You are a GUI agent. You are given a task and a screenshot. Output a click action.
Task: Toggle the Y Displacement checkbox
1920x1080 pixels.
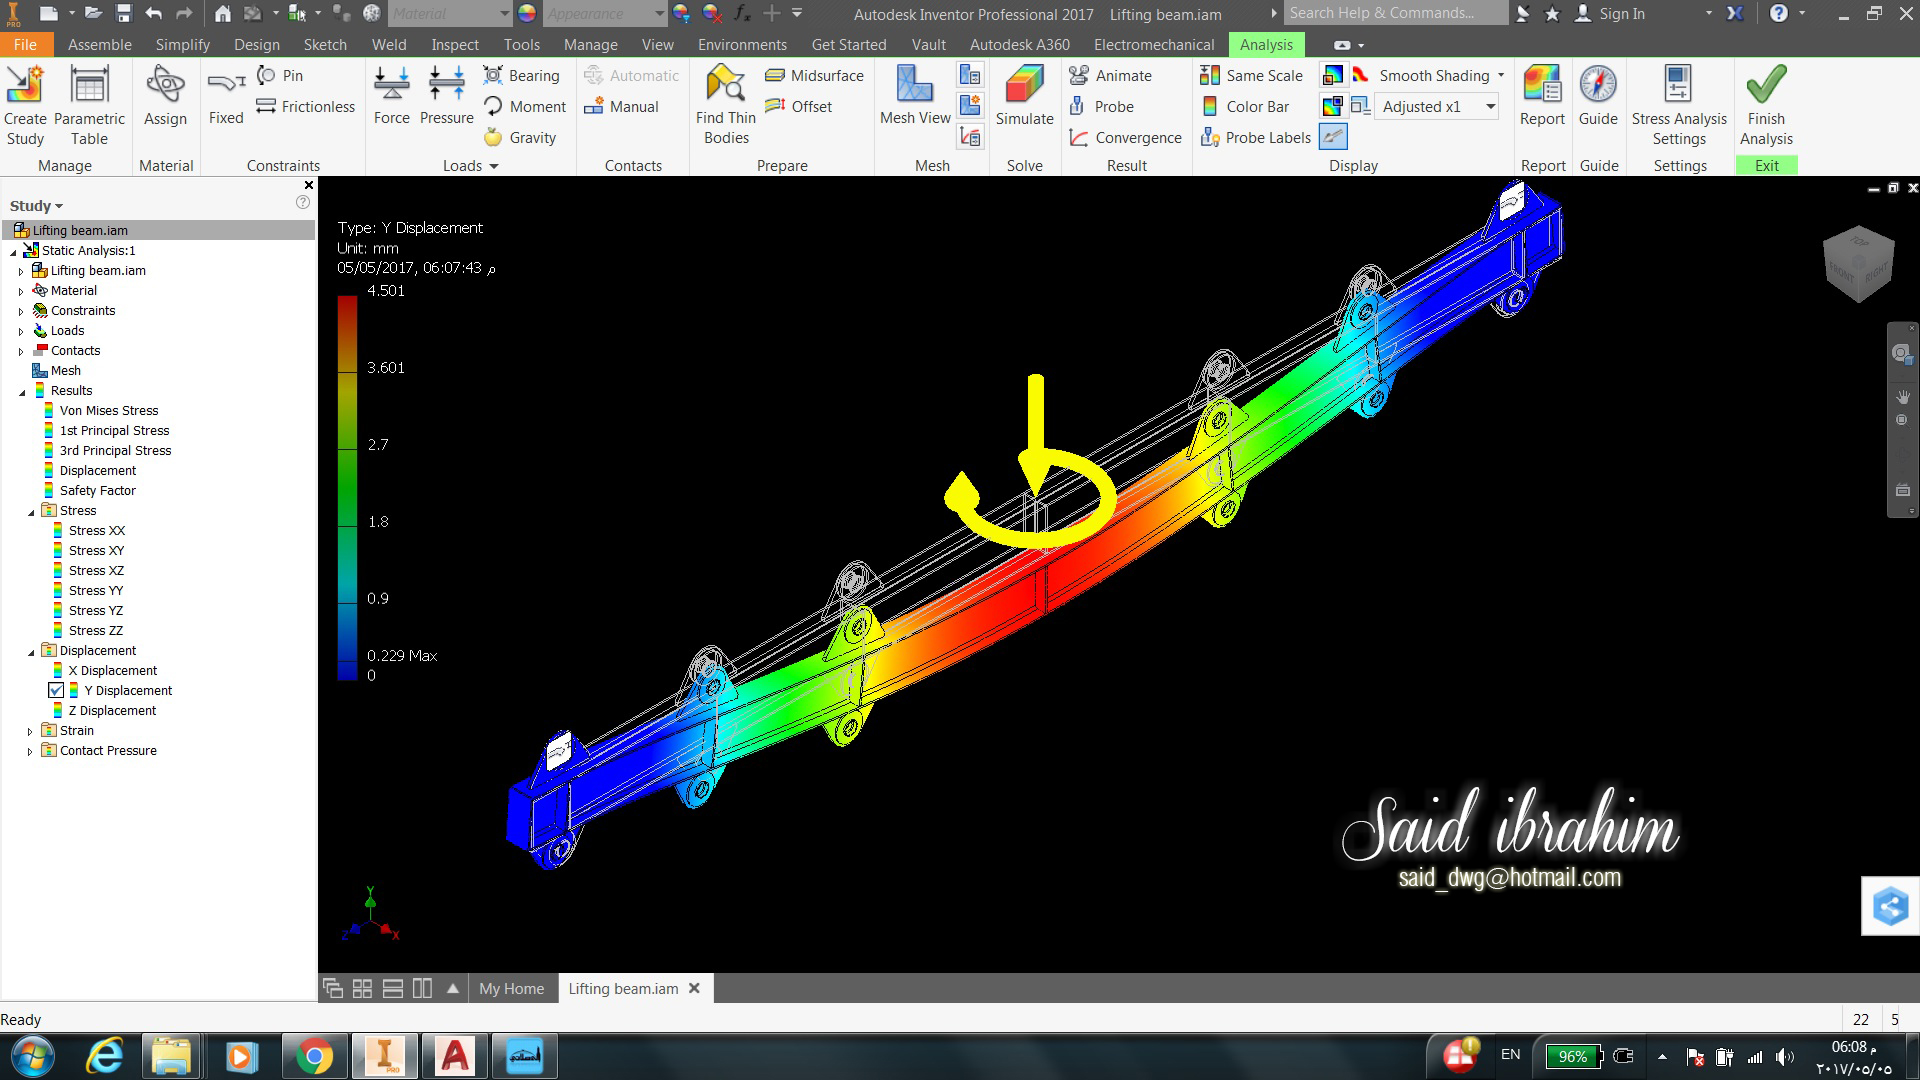pos(57,691)
